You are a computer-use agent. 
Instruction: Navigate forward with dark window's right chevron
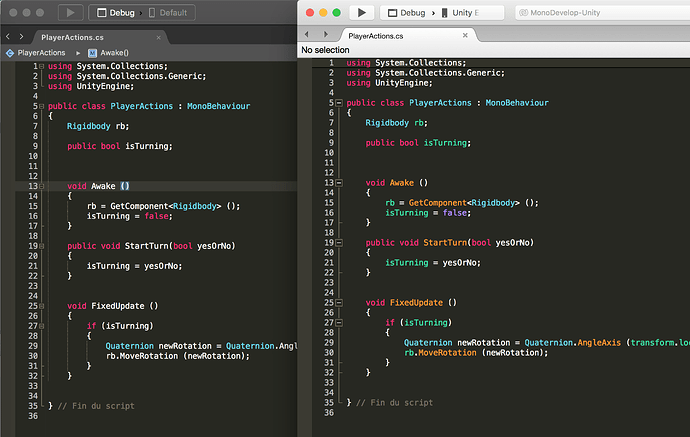coord(21,37)
